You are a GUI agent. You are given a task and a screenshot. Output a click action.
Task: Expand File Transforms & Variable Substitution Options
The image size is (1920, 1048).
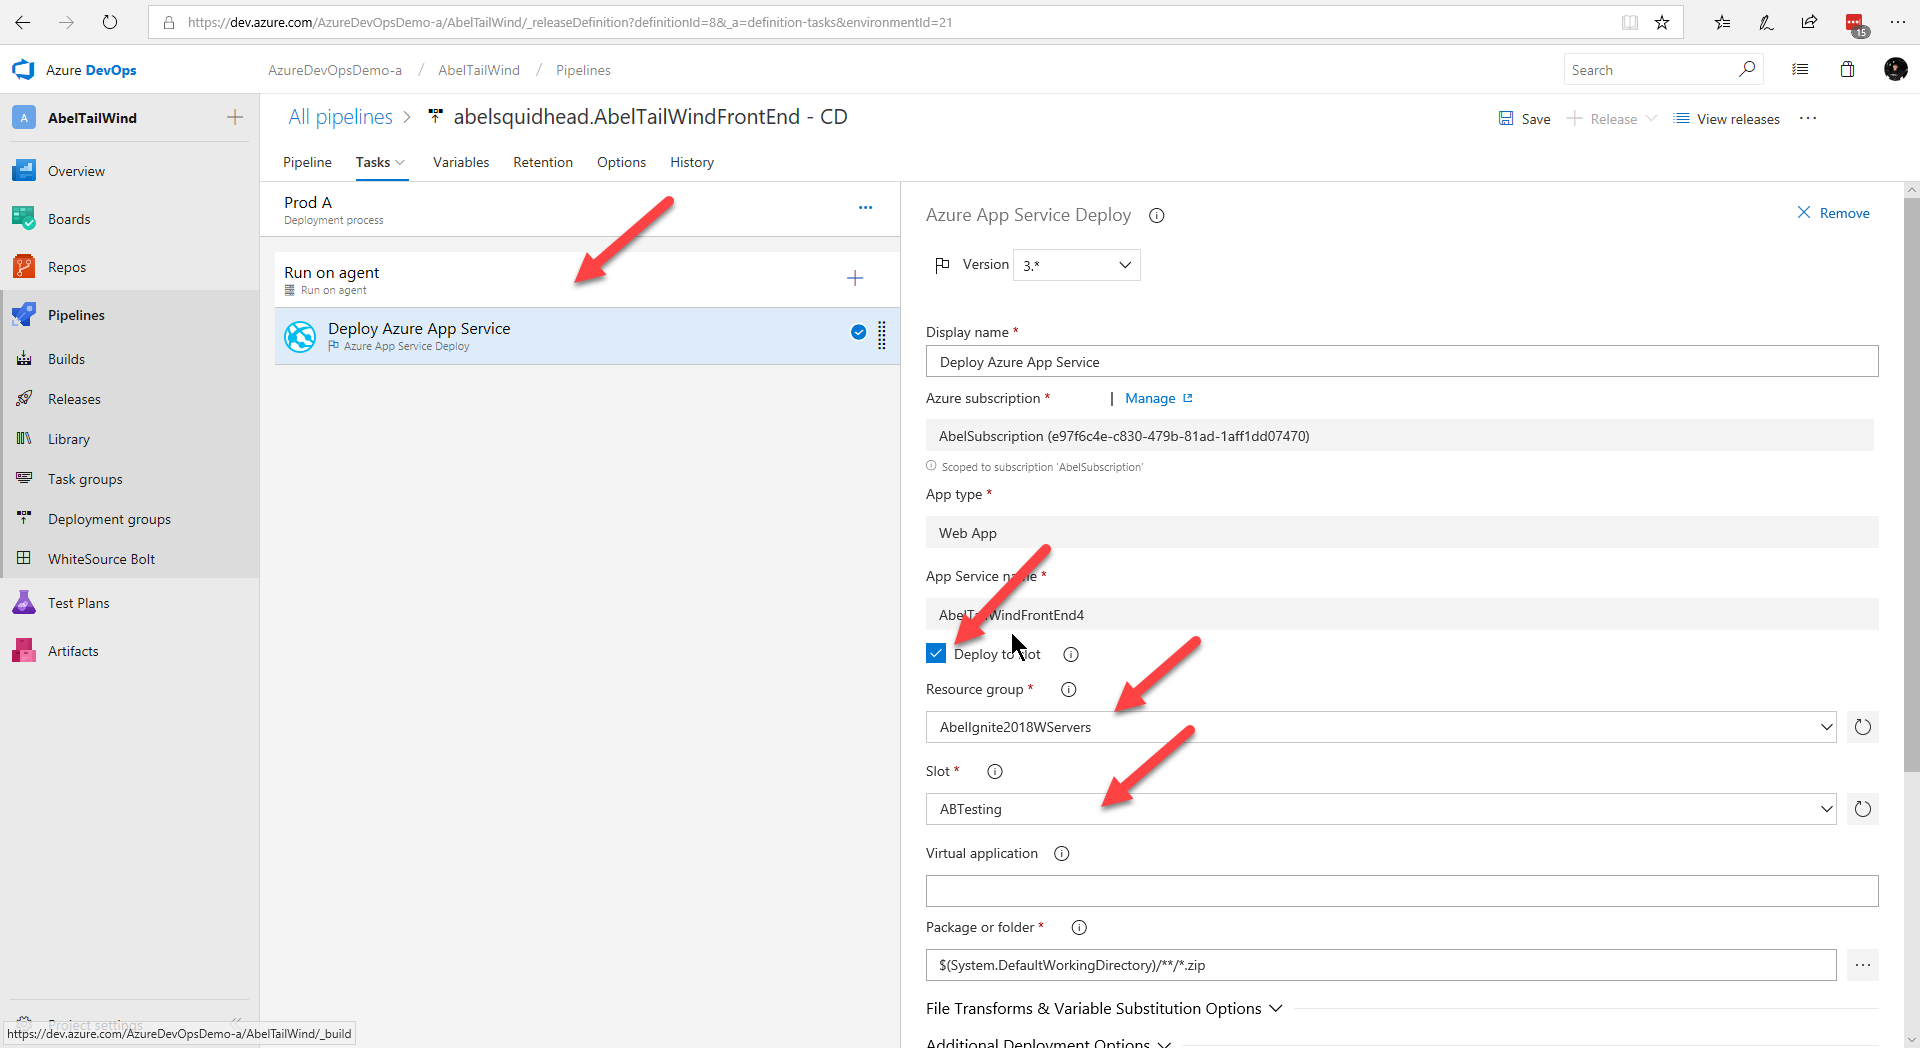click(1104, 1008)
